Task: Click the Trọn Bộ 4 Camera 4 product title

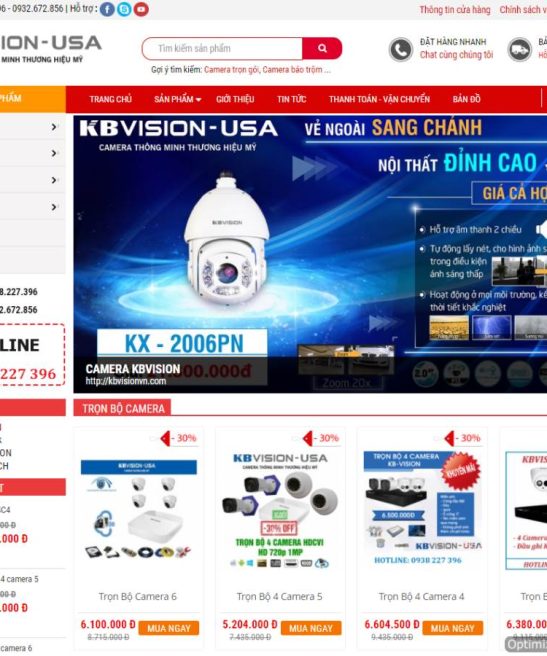Action: [421, 597]
